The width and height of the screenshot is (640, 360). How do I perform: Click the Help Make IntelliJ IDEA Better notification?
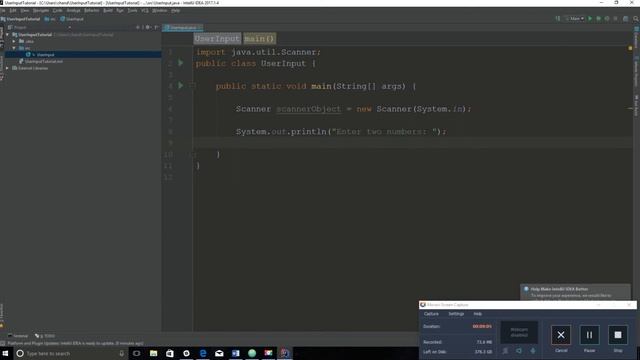click(x=576, y=292)
